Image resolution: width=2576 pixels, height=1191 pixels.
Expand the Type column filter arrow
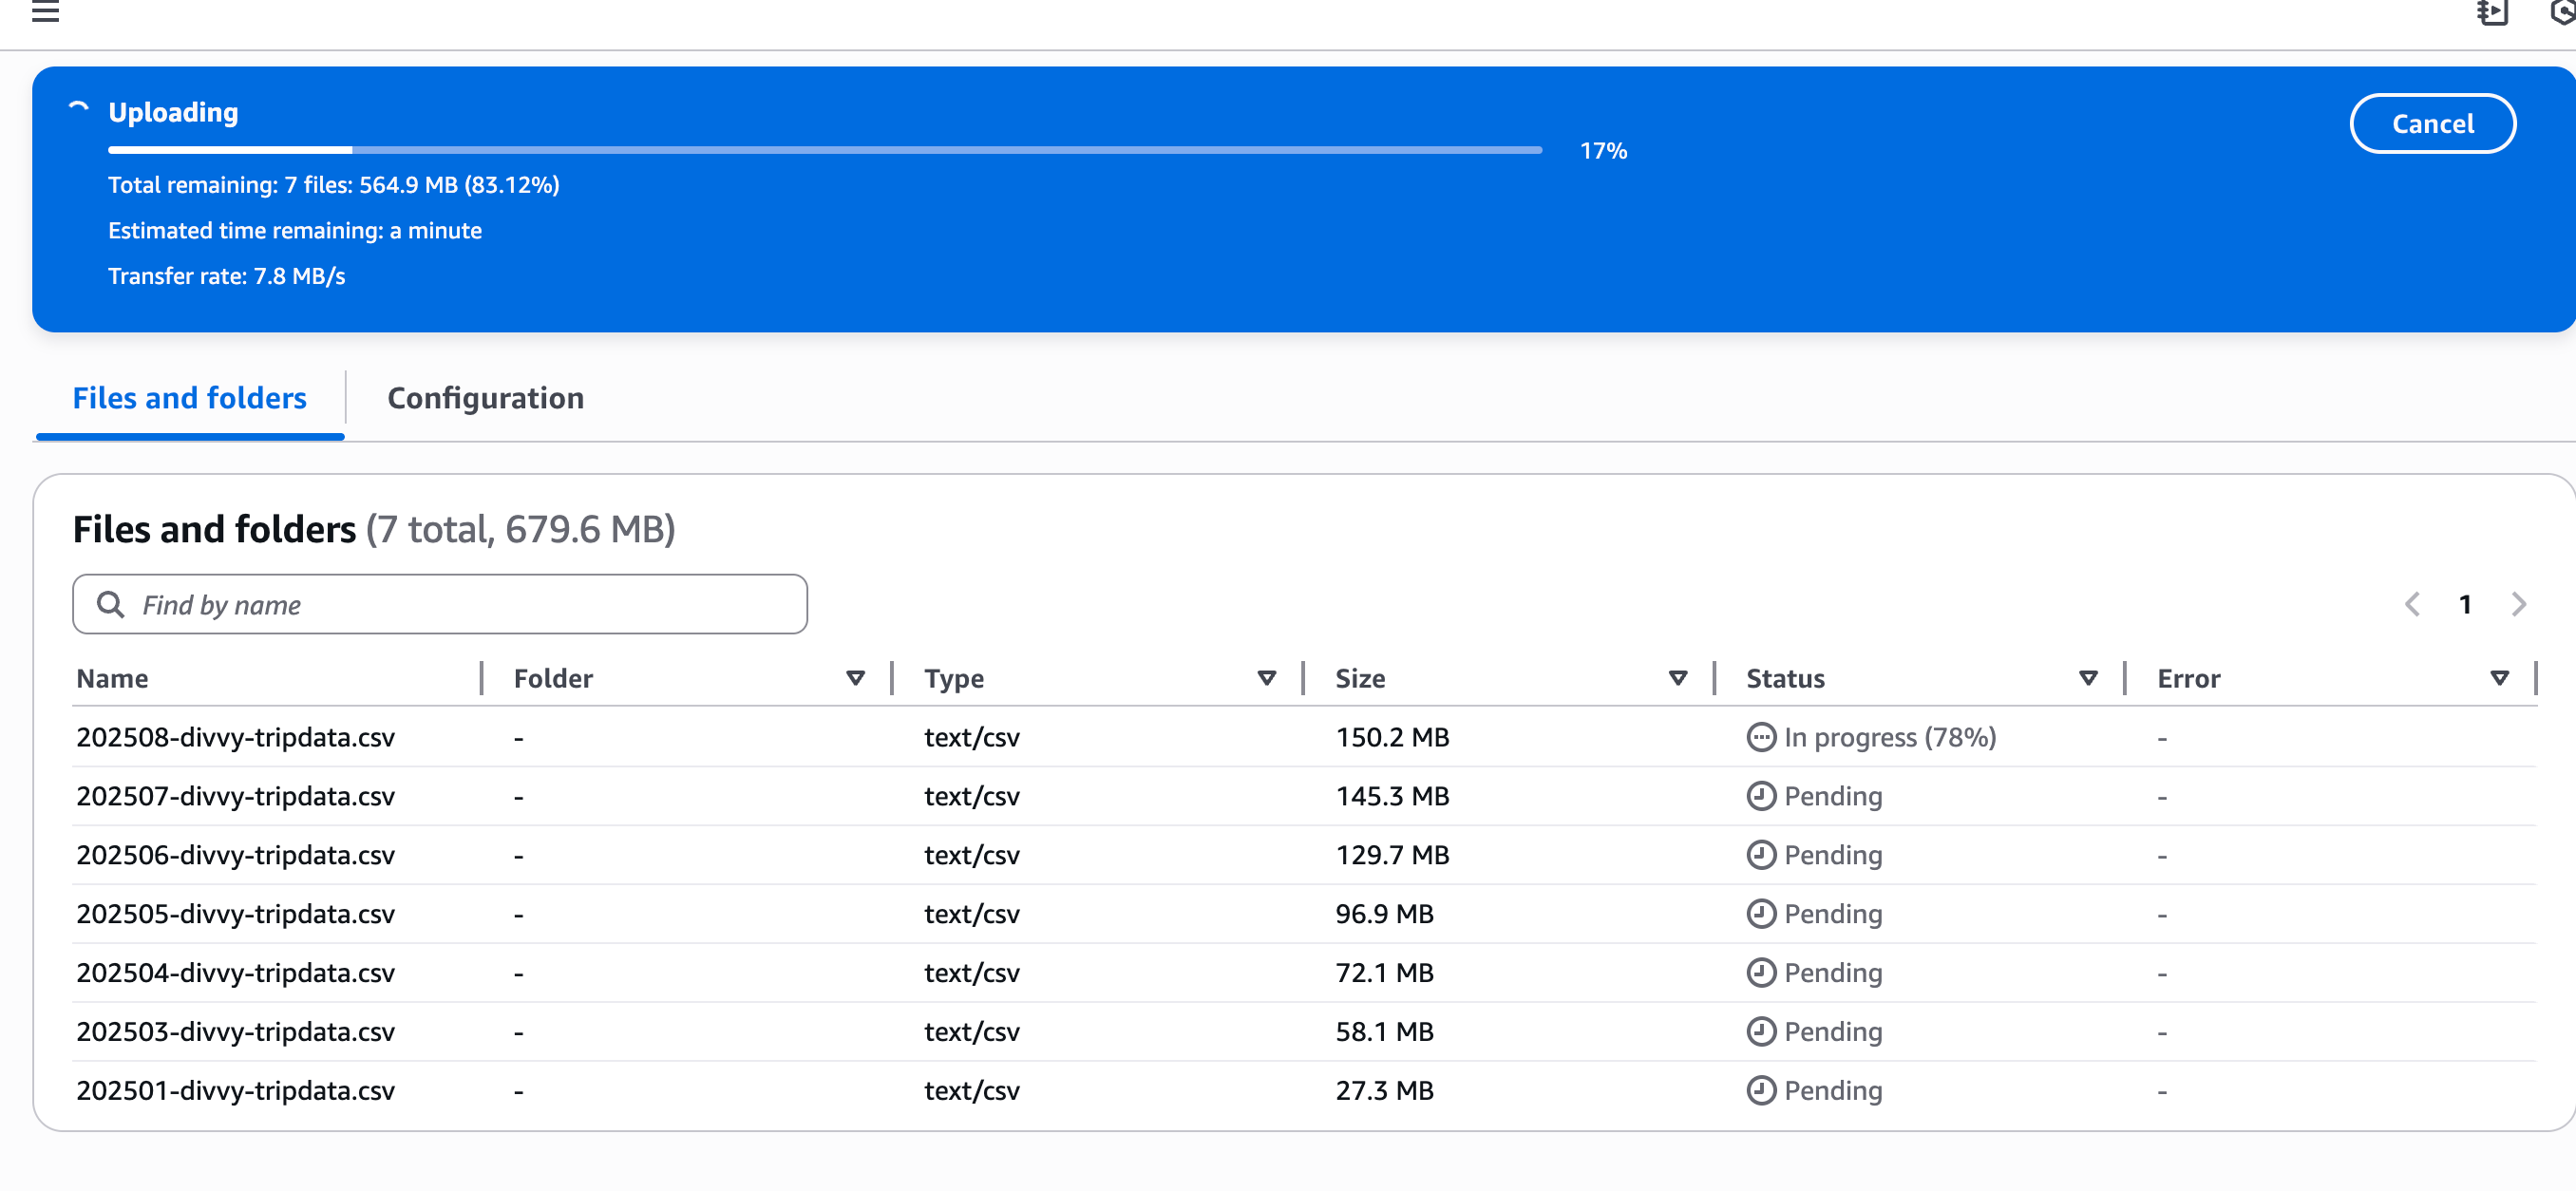coord(1266,678)
